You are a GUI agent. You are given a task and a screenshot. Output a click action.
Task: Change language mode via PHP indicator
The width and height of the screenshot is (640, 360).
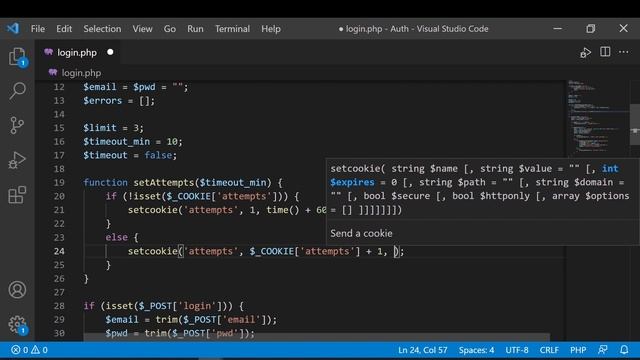coord(578,350)
